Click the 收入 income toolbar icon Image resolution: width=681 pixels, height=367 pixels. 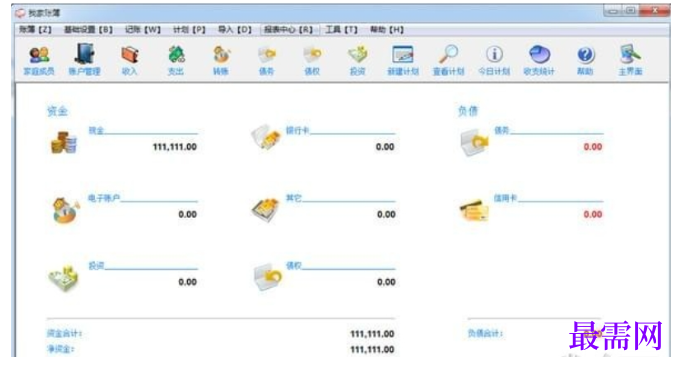[129, 60]
